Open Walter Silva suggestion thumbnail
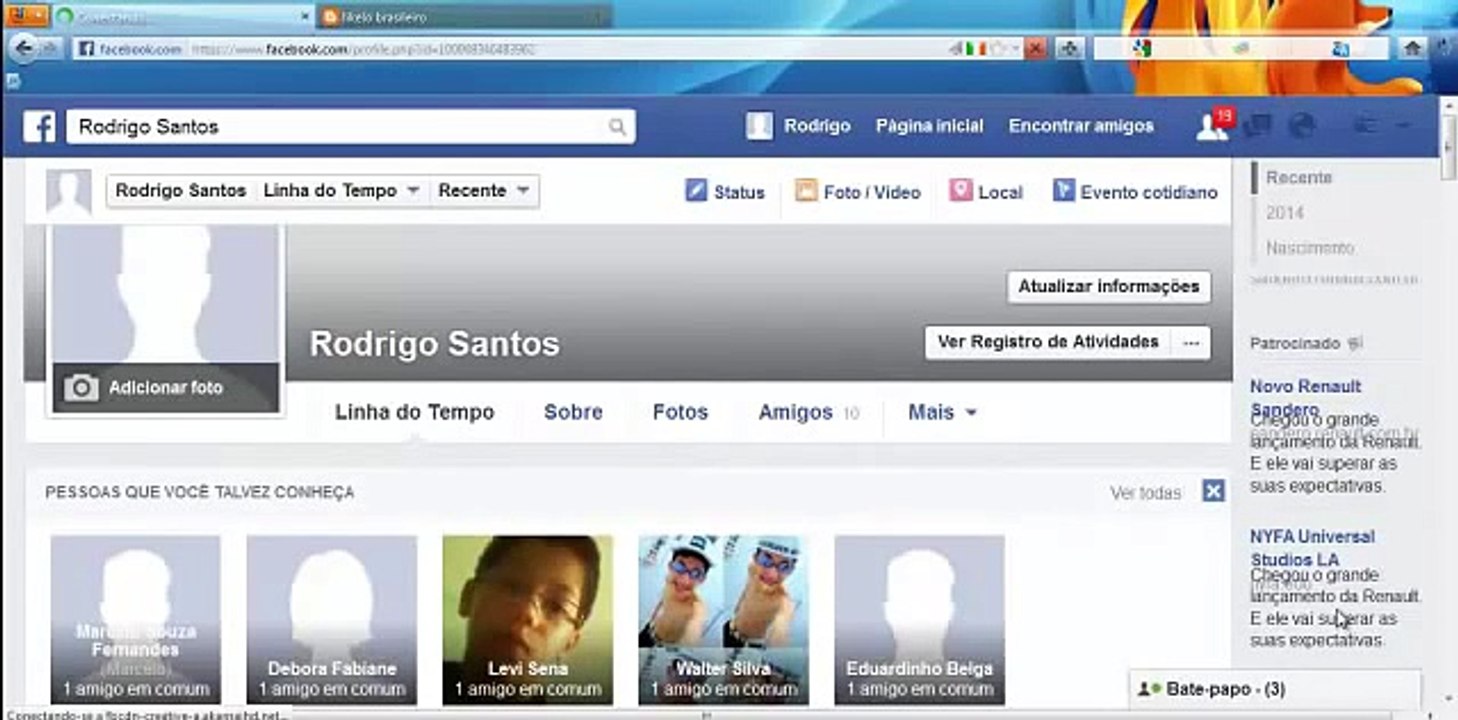Image resolution: width=1458 pixels, height=720 pixels. point(724,620)
